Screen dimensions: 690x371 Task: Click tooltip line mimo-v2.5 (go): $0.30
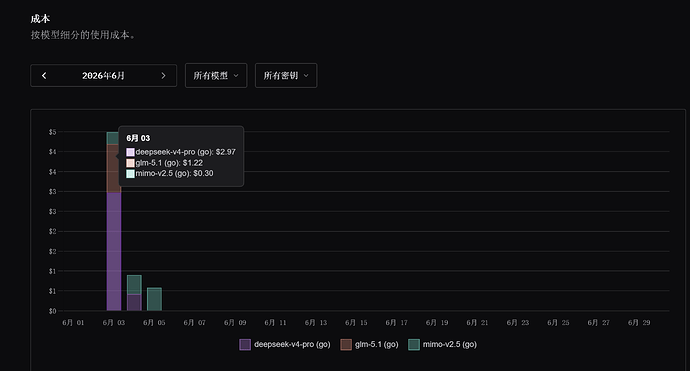pos(170,173)
